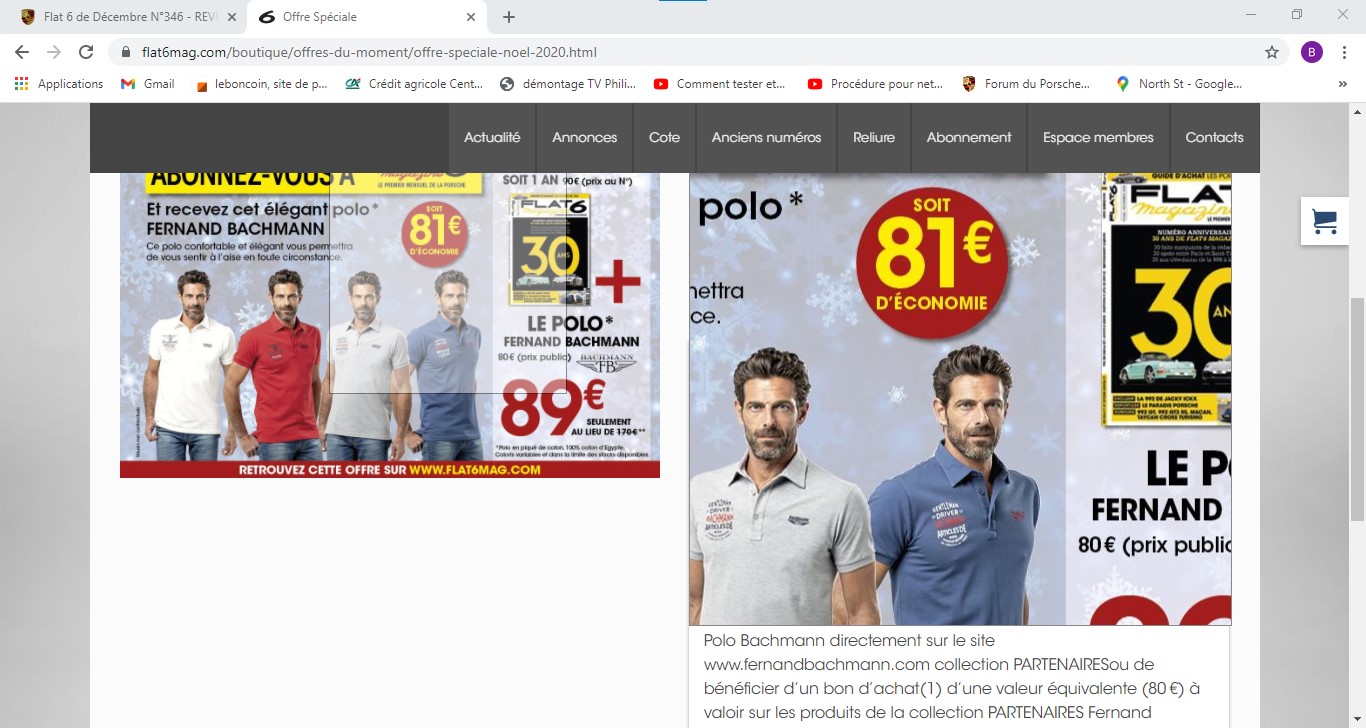Image resolution: width=1366 pixels, height=728 pixels.
Task: Open the Abonnement menu item
Action: tap(969, 138)
